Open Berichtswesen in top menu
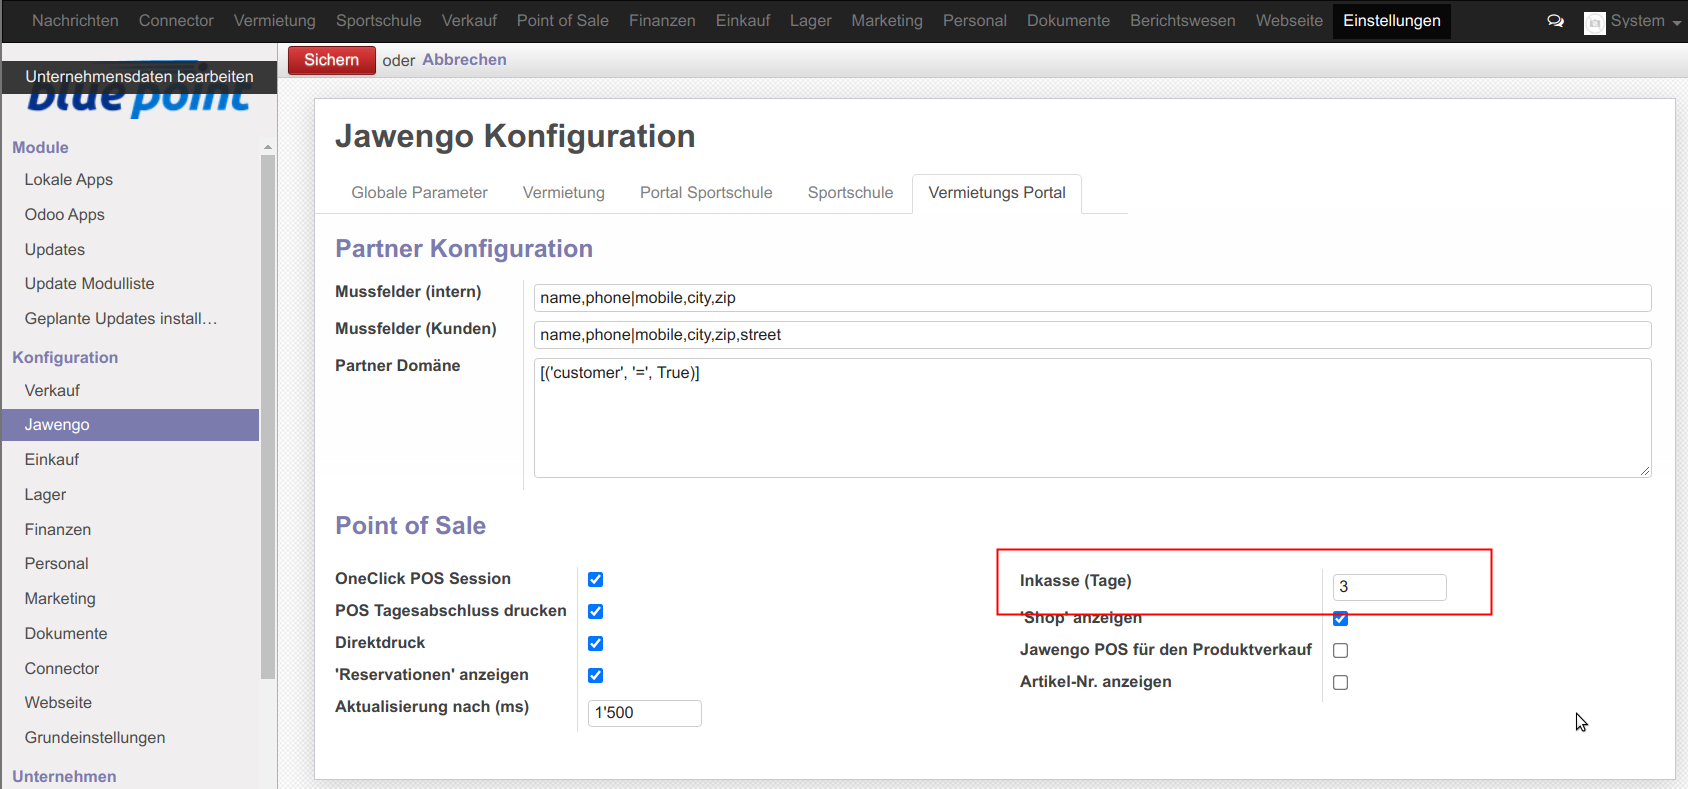 1182,21
